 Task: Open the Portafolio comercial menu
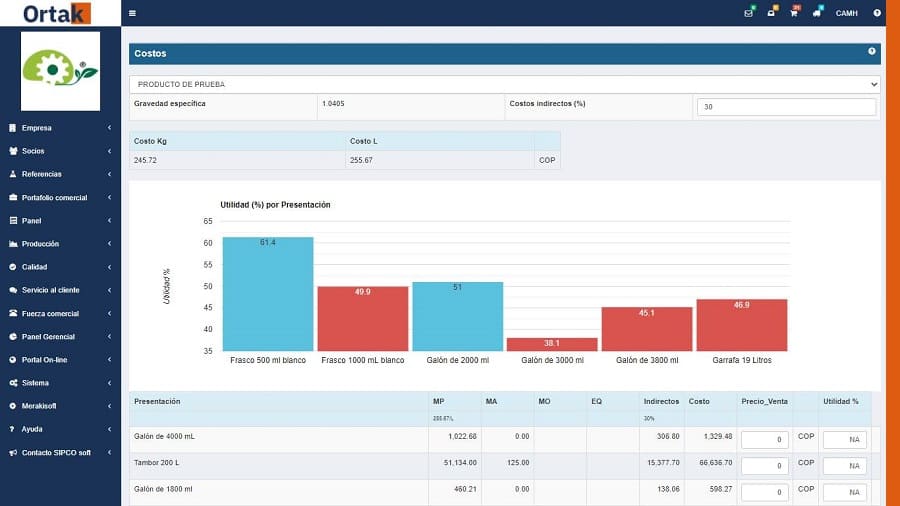coord(59,198)
